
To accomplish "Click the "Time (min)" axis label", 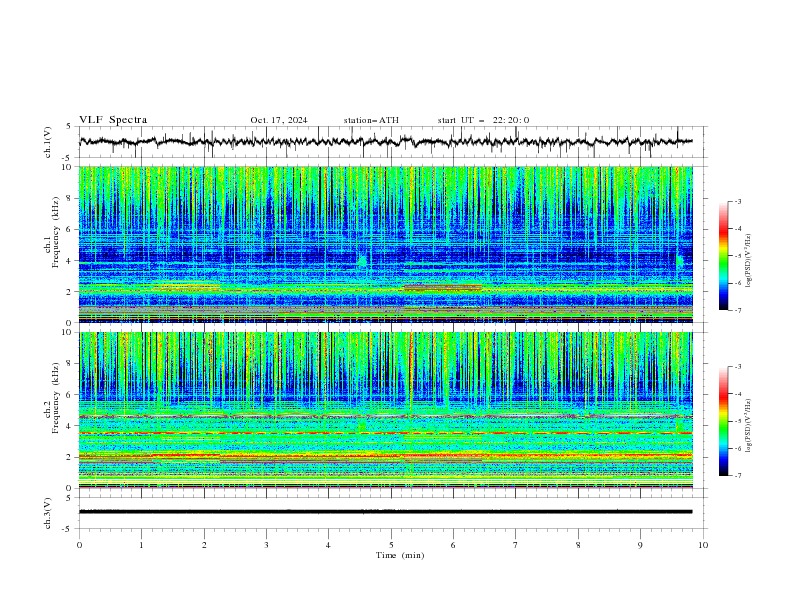I will pos(400,555).
